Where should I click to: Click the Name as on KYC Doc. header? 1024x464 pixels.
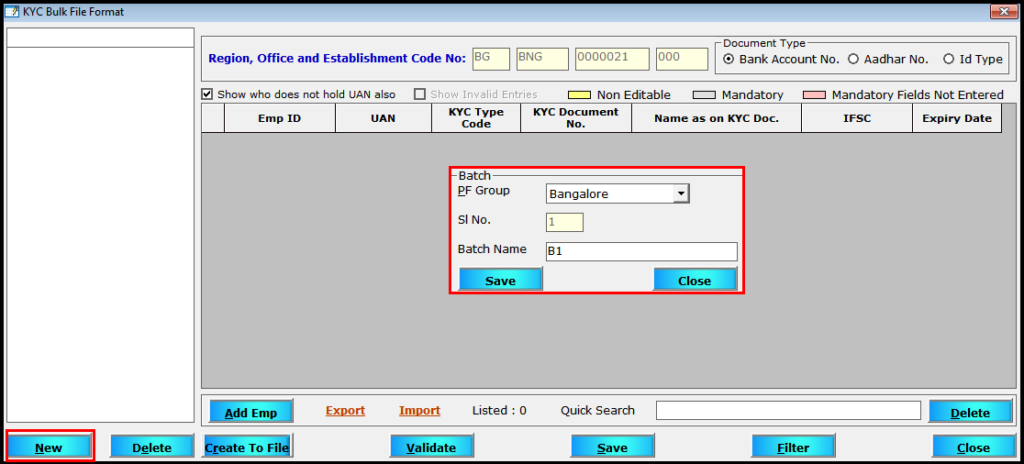[716, 118]
